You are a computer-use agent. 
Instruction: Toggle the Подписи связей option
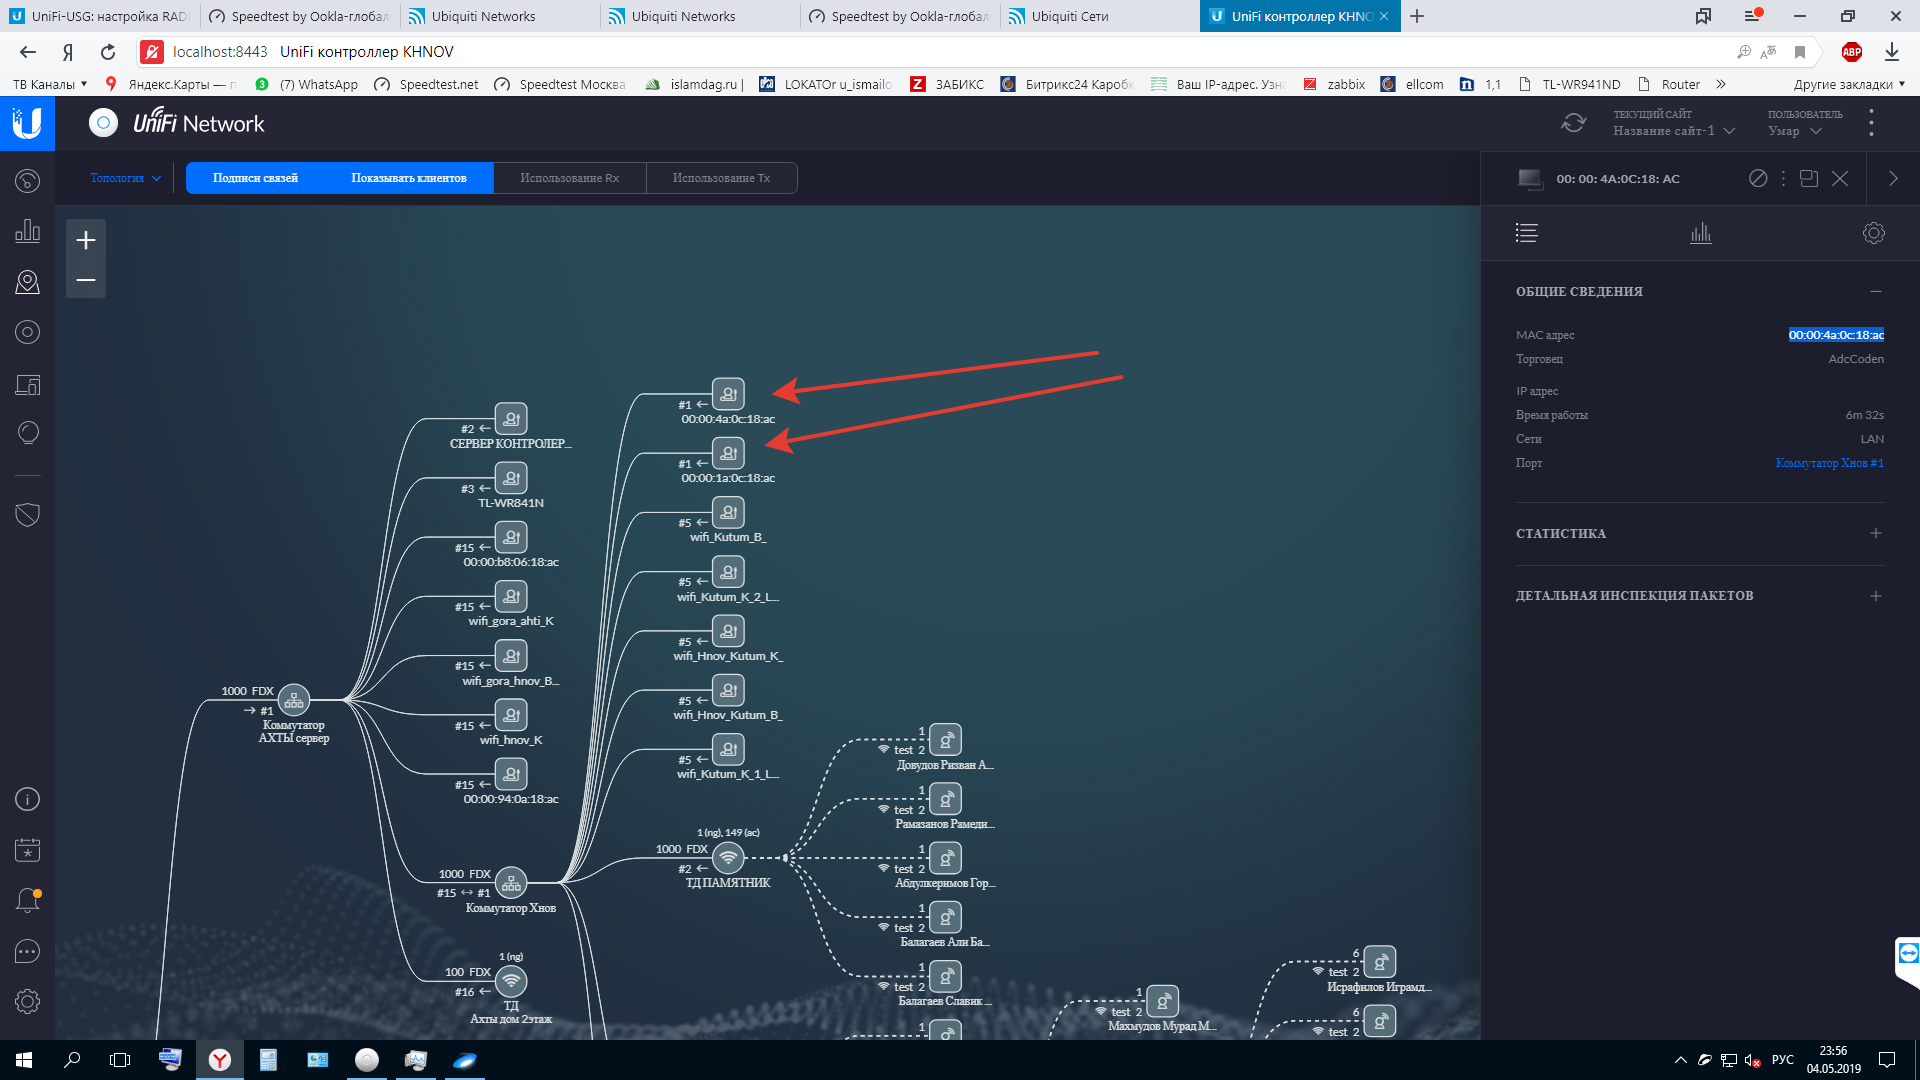pyautogui.click(x=255, y=178)
